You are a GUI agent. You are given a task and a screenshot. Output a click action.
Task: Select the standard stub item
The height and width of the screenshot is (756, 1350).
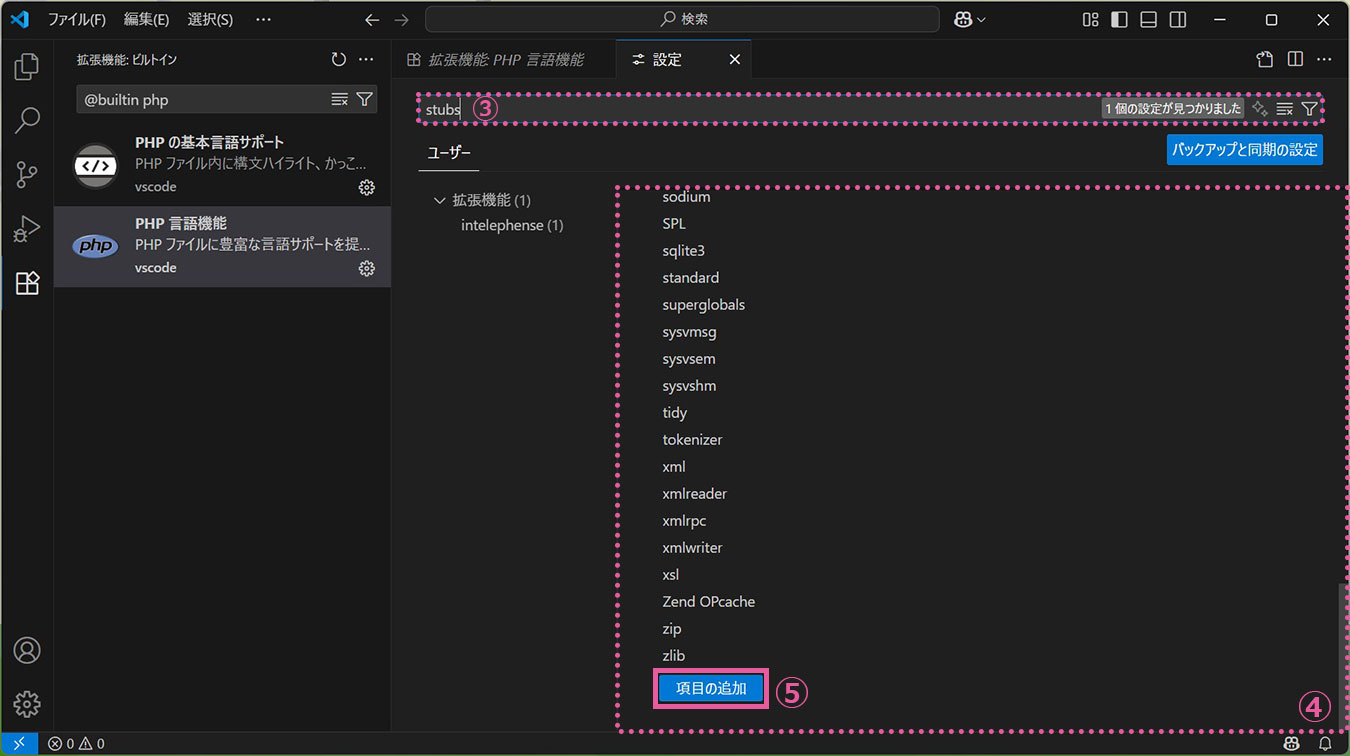tap(690, 278)
